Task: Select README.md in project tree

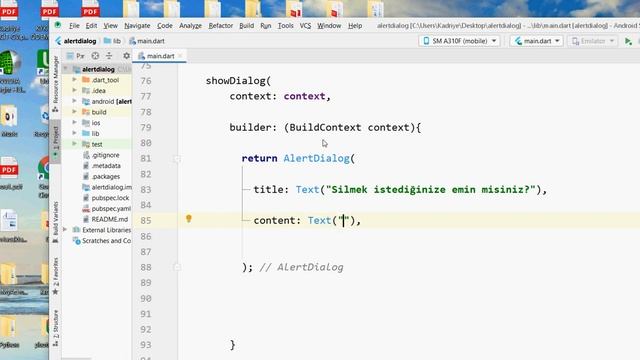Action: click(109, 219)
